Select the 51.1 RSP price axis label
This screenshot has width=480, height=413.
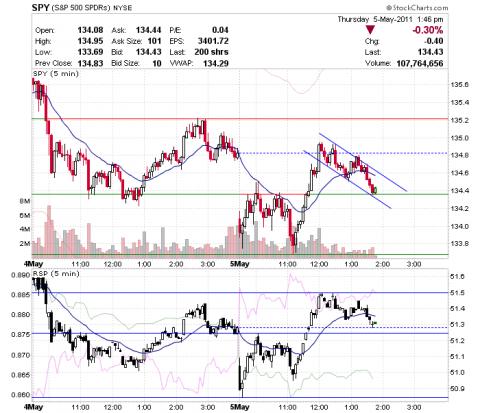(x=457, y=357)
